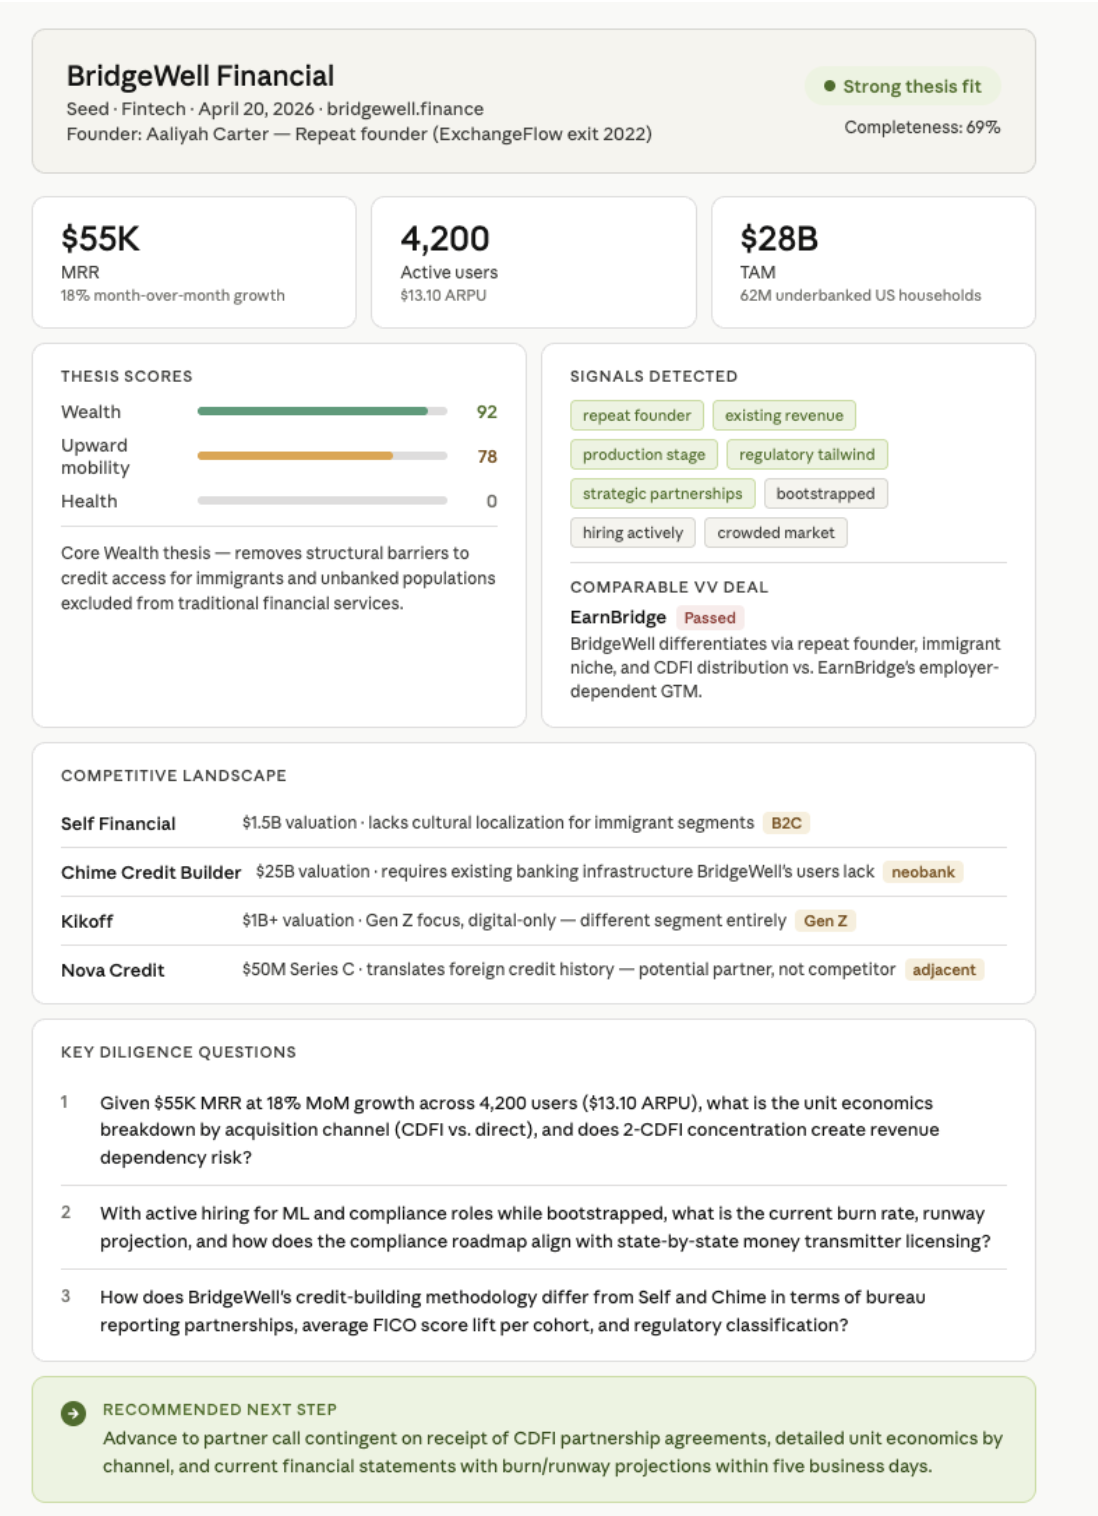Click the green dot in thesis fit badge
This screenshot has height=1516, width=1098.
[x=829, y=86]
